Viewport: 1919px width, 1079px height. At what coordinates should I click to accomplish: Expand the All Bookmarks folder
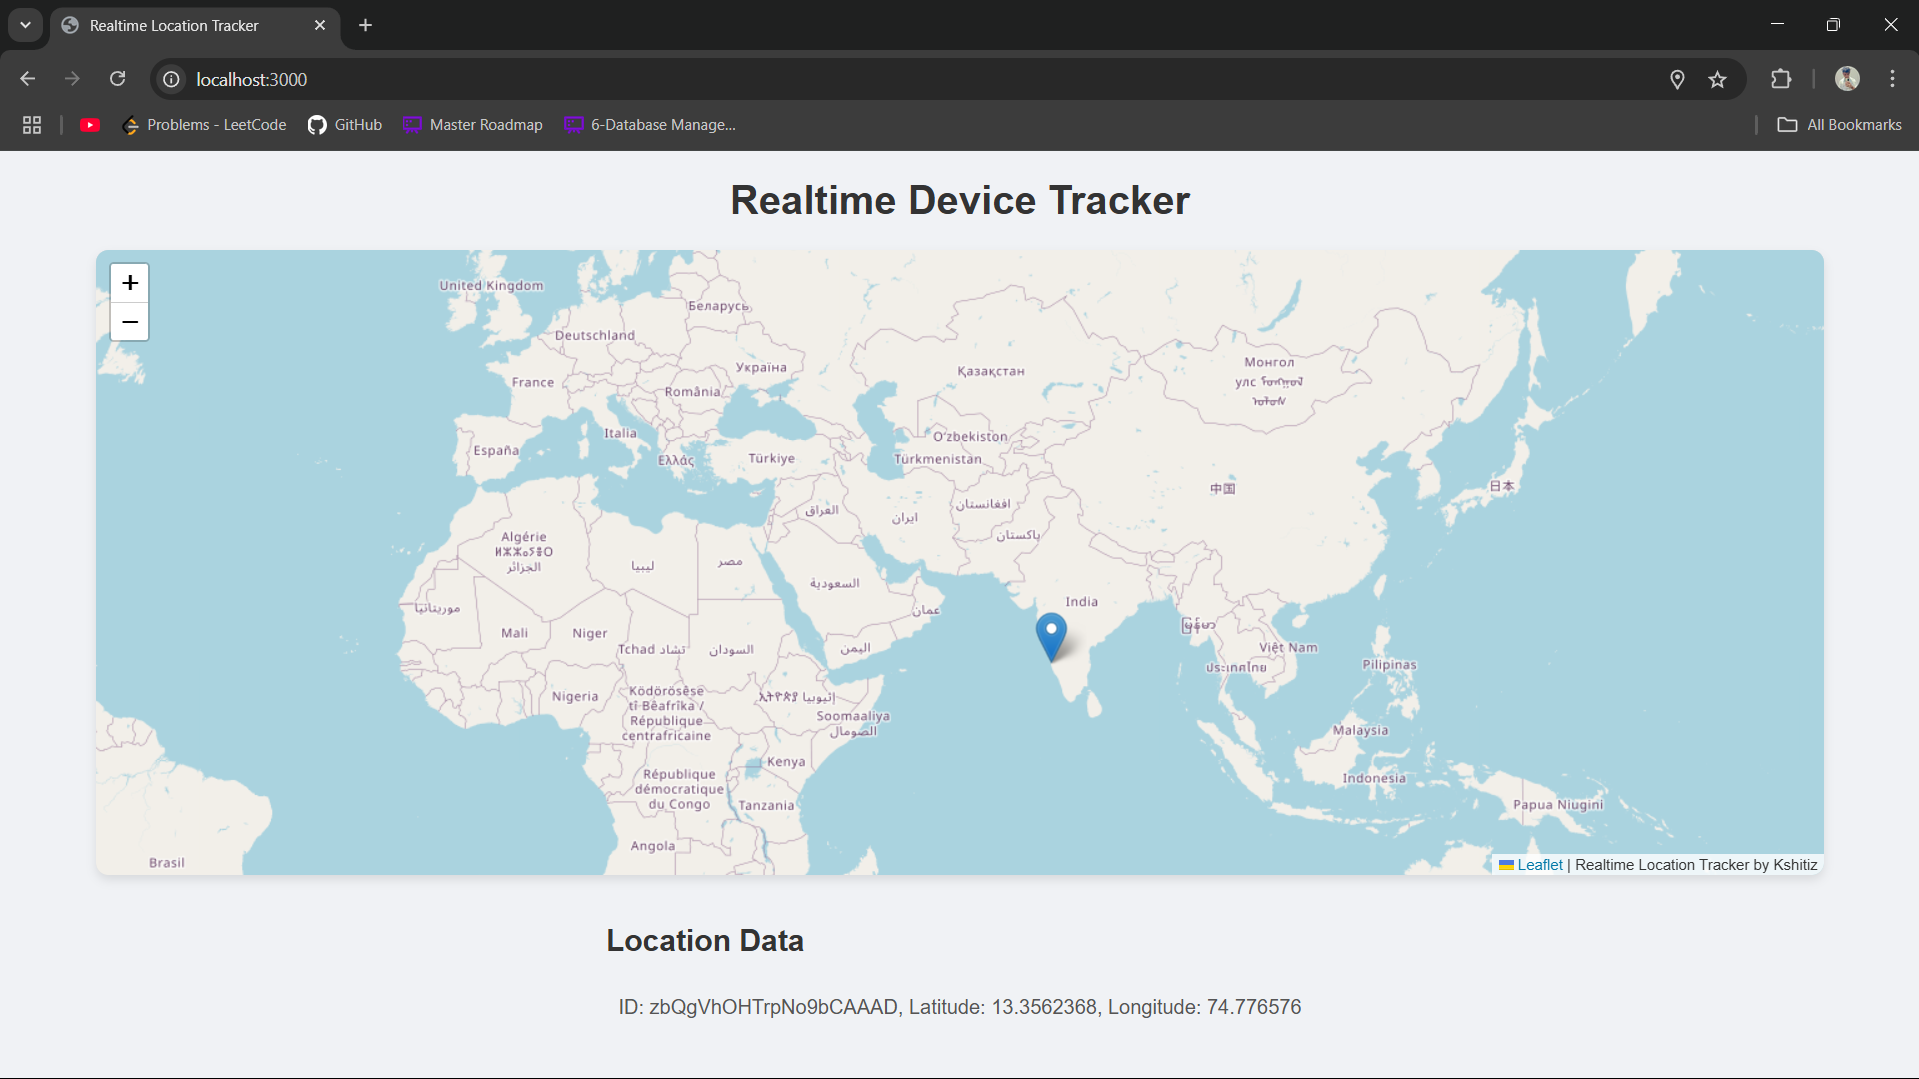[x=1839, y=125]
